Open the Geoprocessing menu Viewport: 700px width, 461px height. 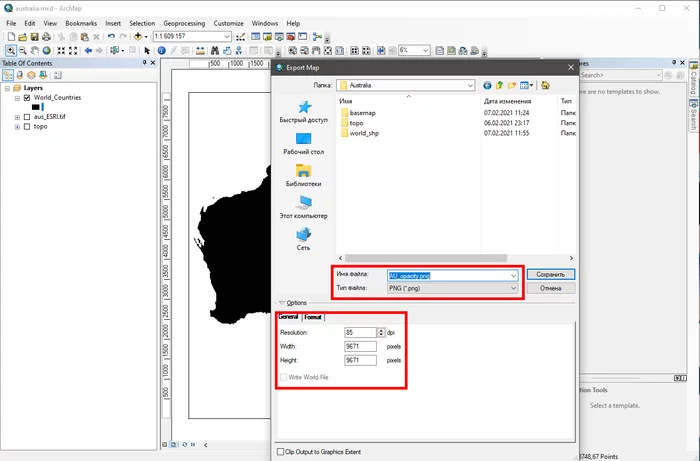184,23
